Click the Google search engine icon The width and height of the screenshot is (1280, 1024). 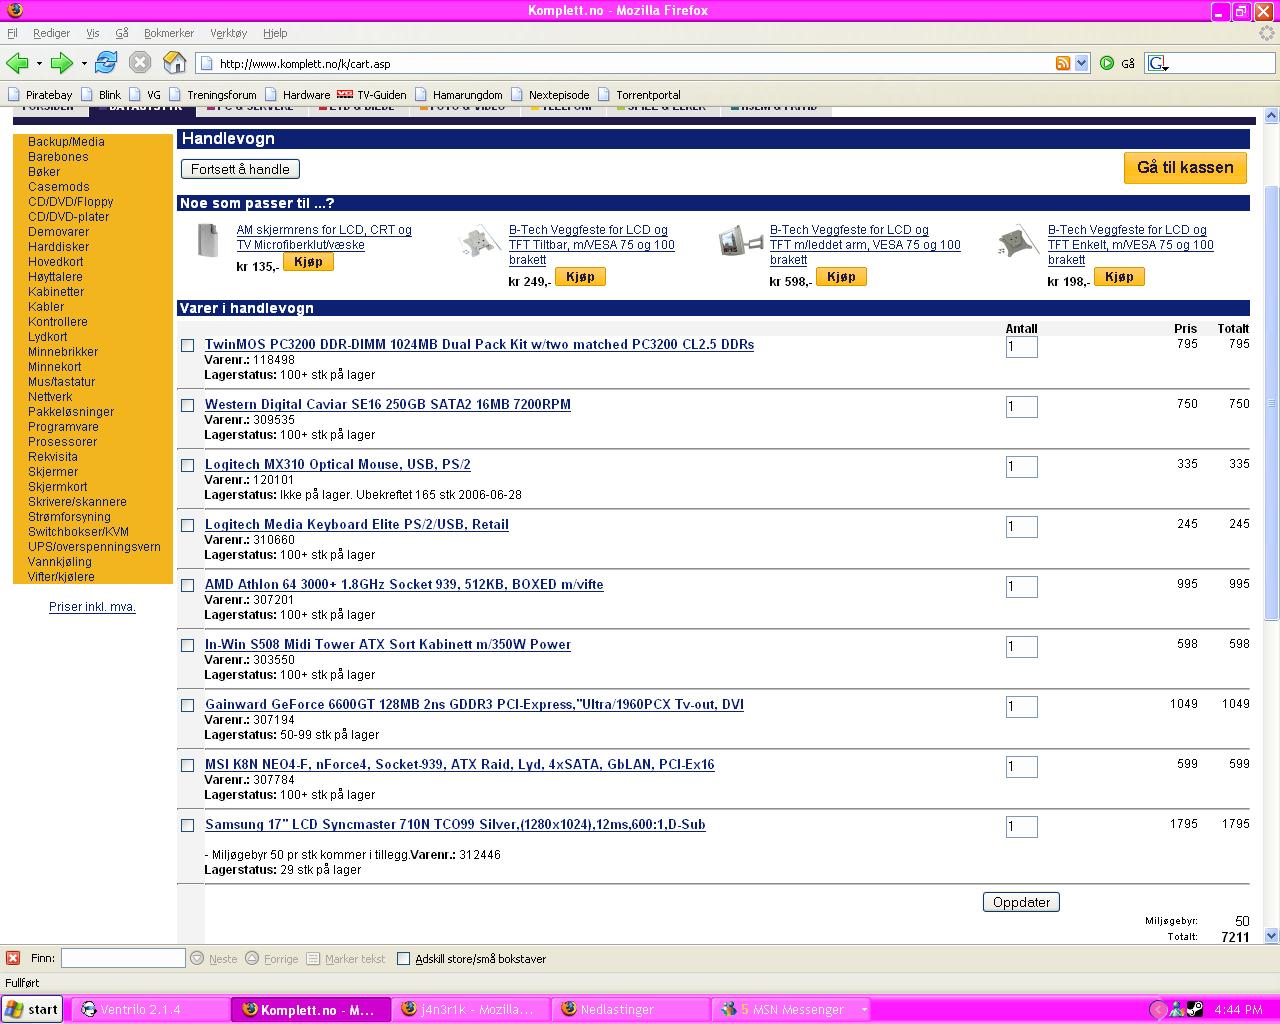pyautogui.click(x=1157, y=63)
